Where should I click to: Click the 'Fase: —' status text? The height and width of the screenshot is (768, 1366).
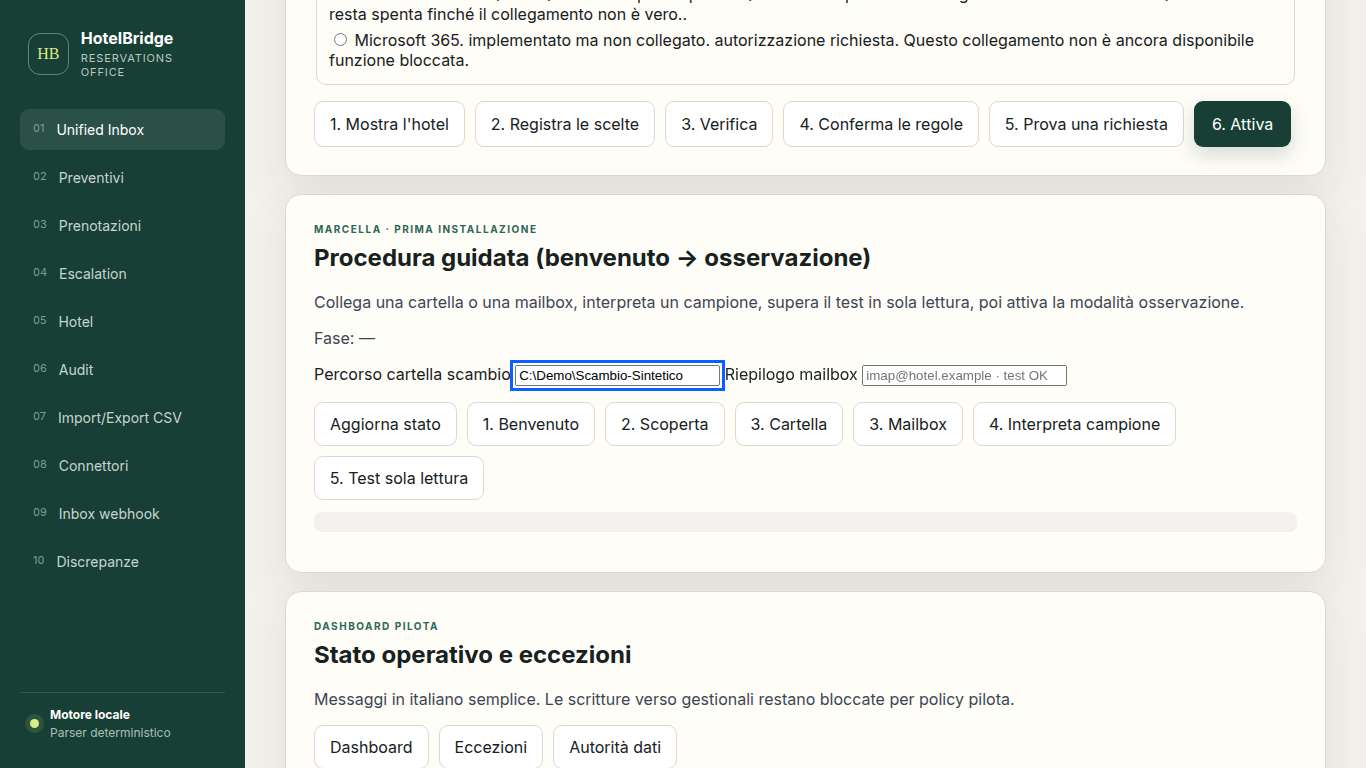point(344,338)
